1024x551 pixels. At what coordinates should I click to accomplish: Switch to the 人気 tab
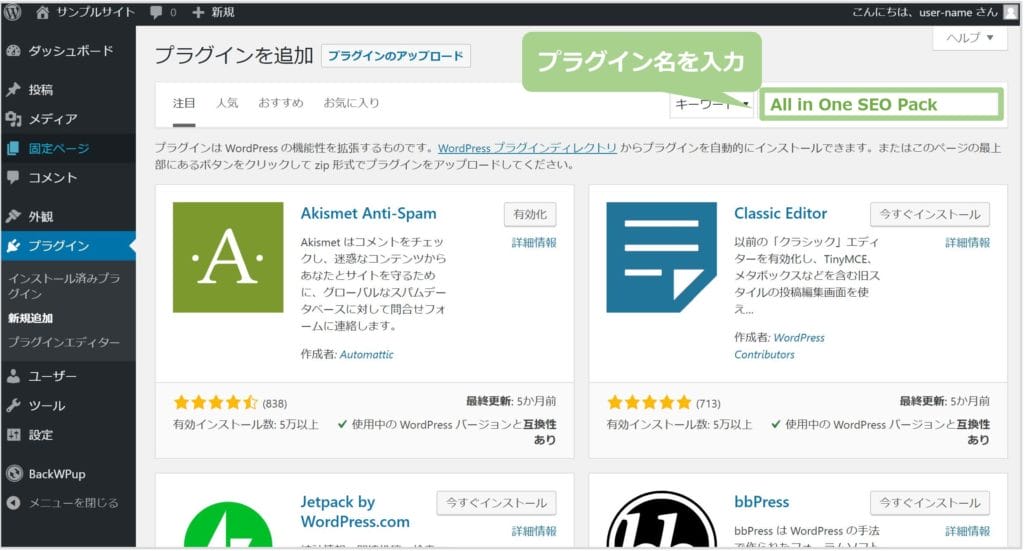click(227, 103)
